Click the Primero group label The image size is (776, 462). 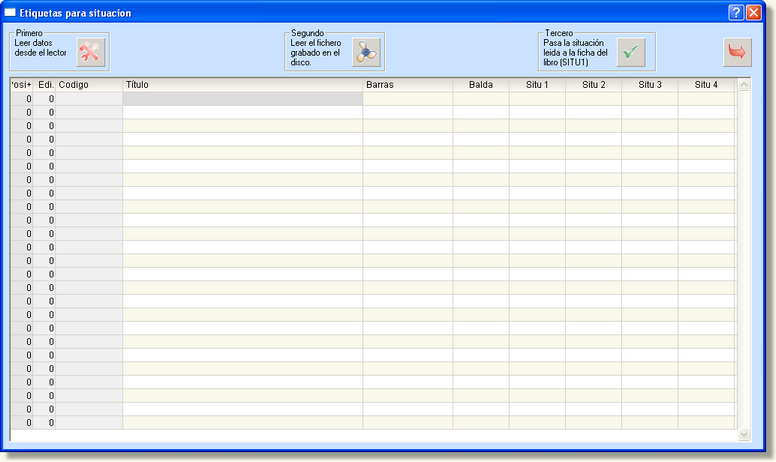[x=29, y=33]
